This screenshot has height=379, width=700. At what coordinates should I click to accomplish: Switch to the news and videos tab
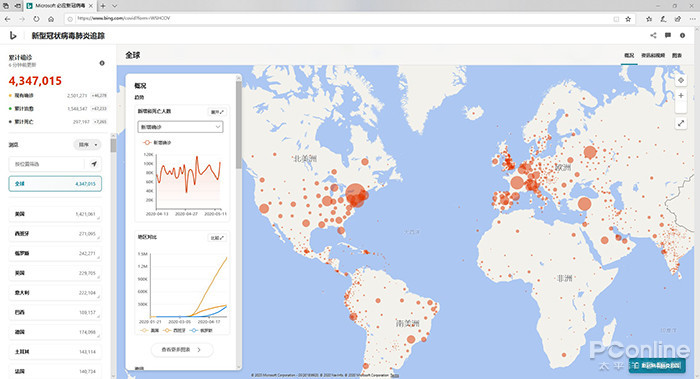tap(653, 55)
